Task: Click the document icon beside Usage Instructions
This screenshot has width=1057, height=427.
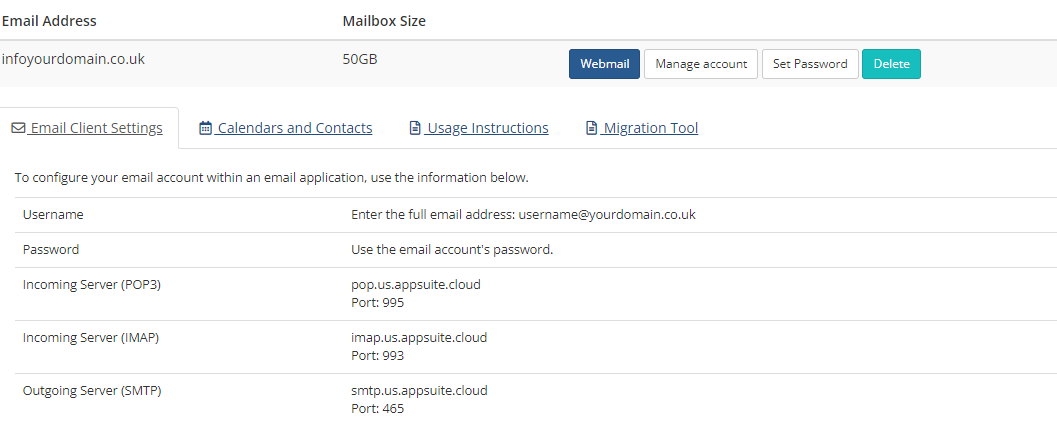Action: pyautogui.click(x=415, y=128)
